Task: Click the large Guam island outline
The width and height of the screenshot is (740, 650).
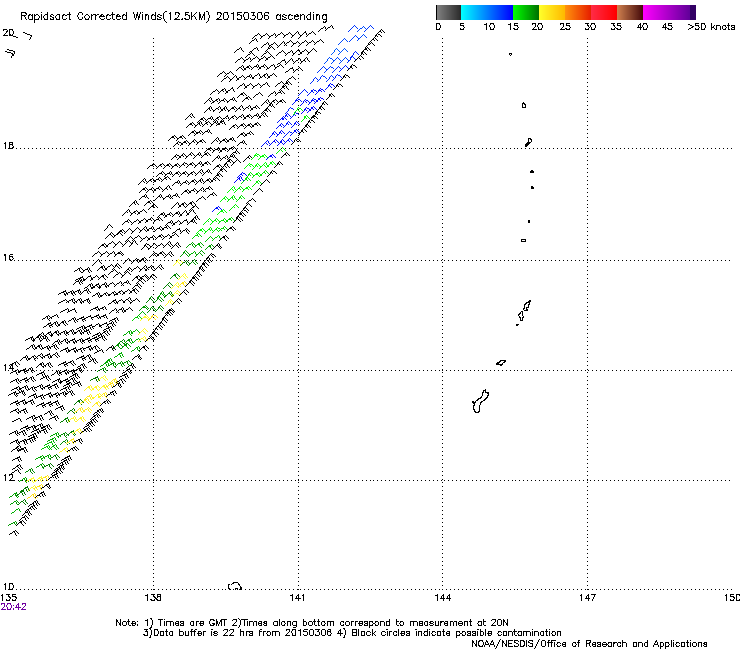Action: [480, 401]
